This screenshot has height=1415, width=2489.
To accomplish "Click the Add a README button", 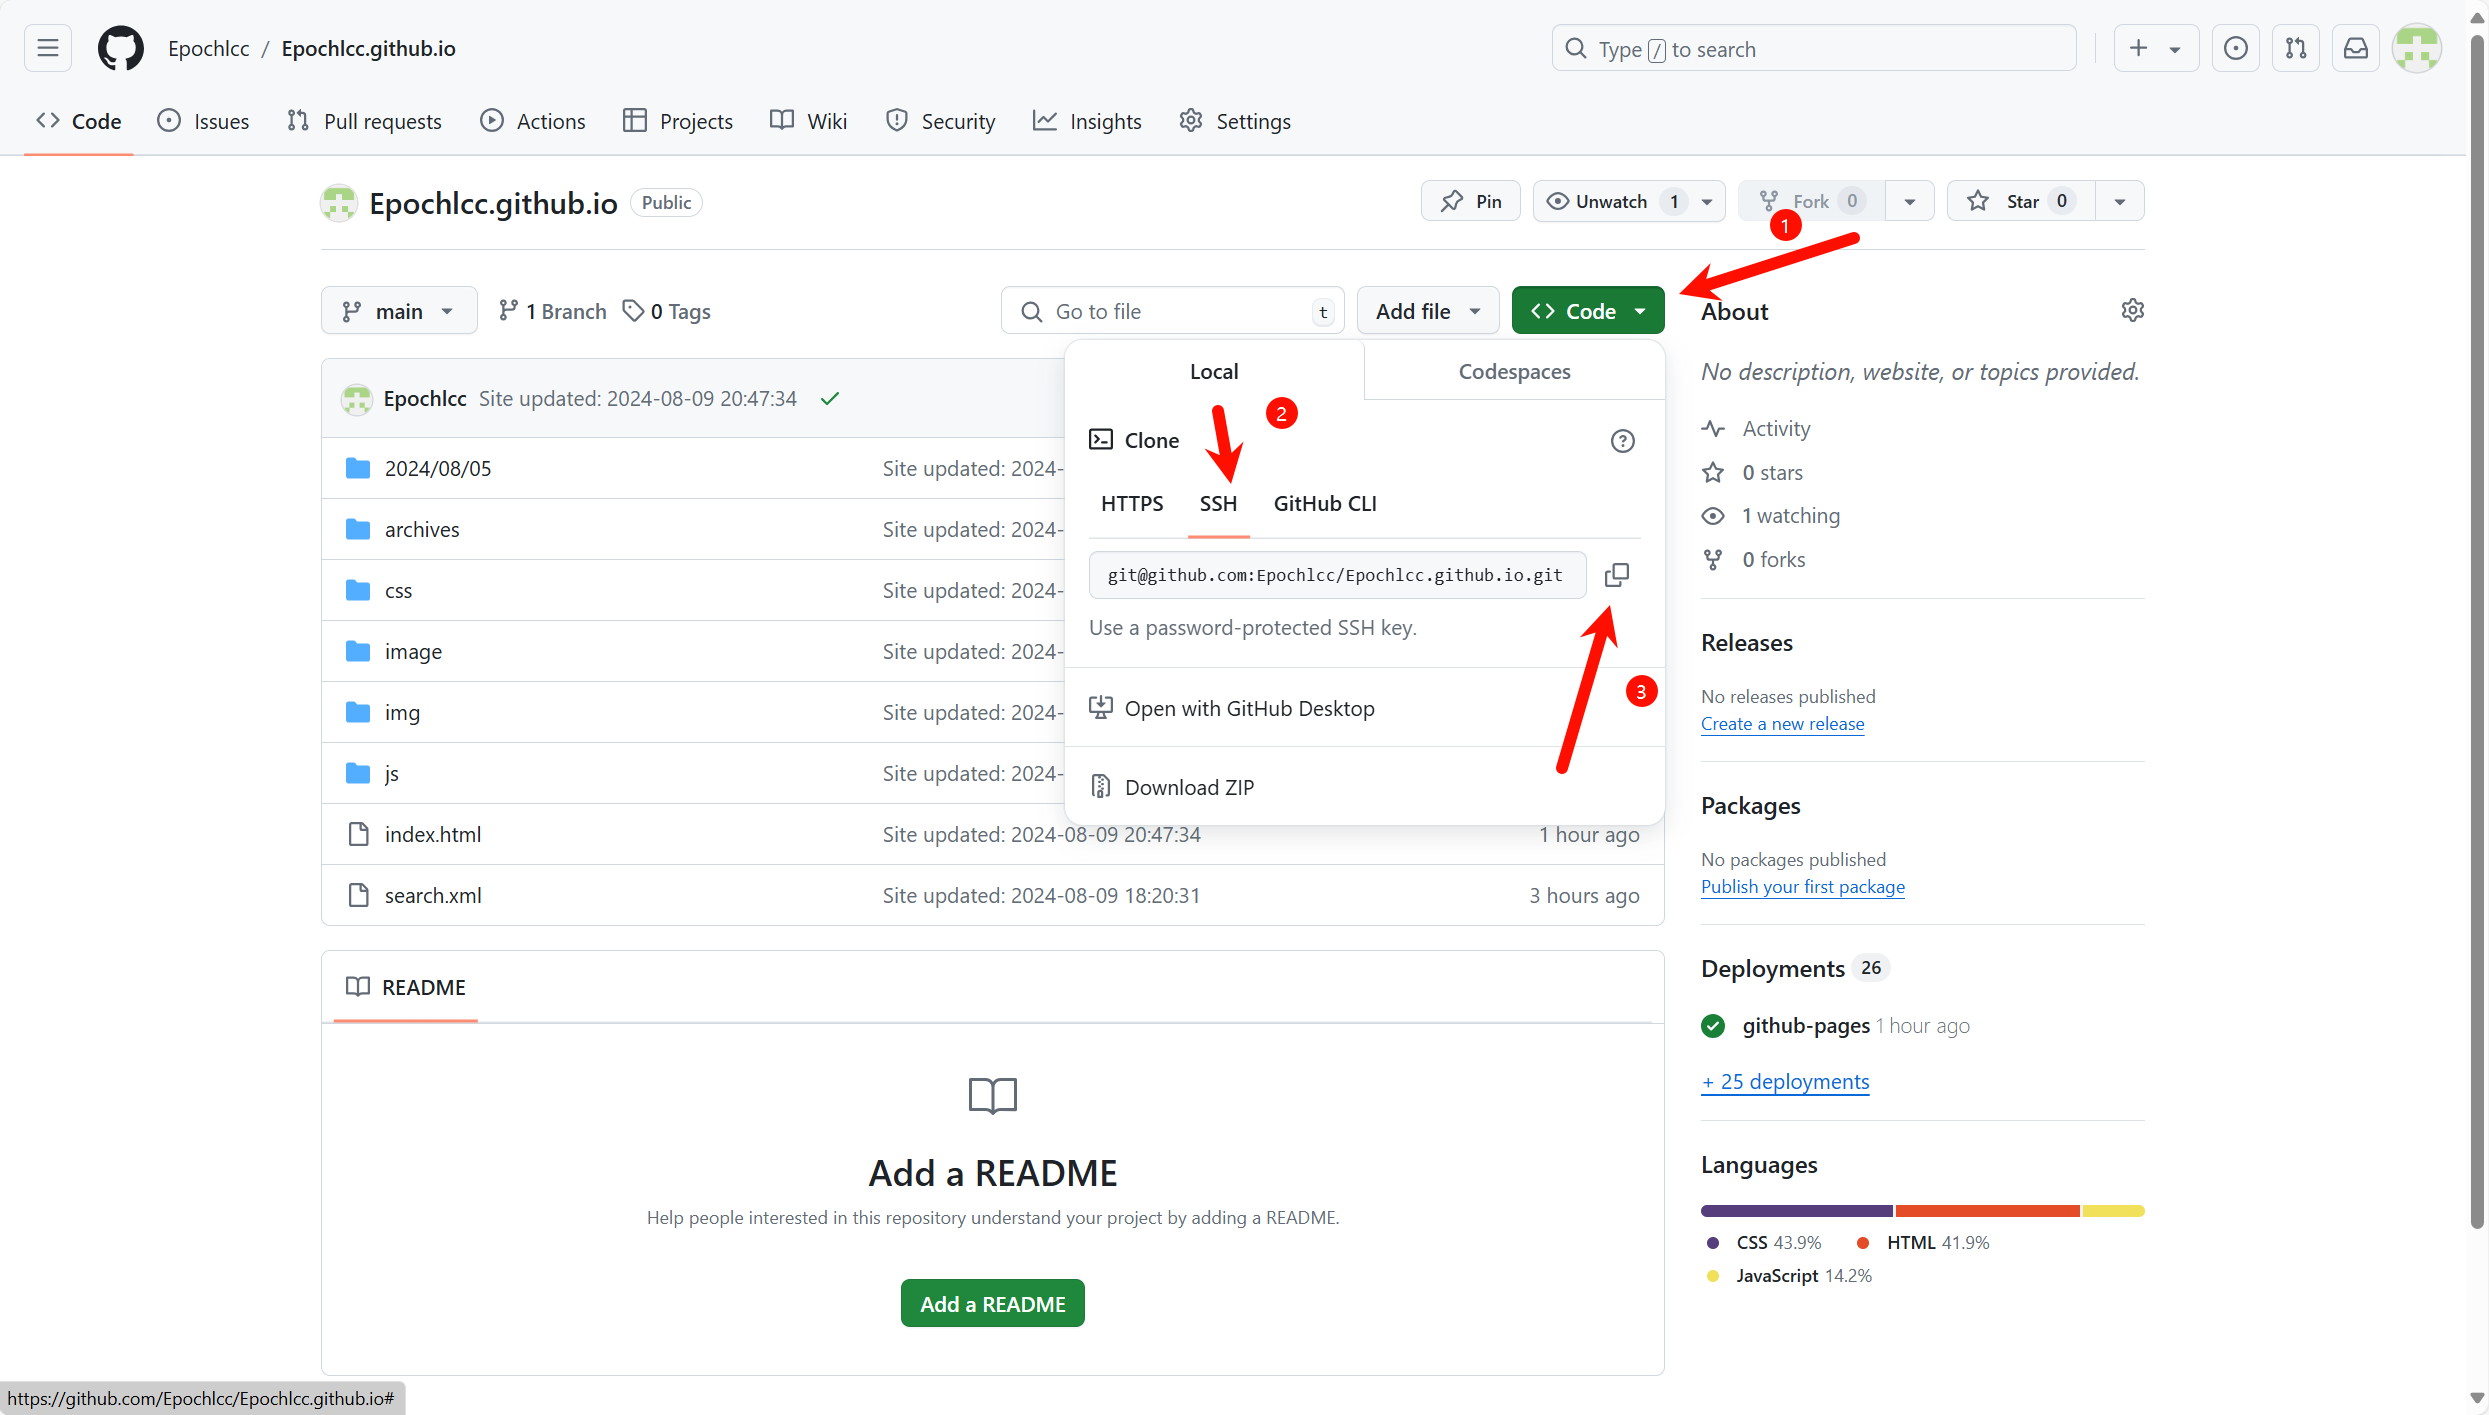I will 992,1303.
